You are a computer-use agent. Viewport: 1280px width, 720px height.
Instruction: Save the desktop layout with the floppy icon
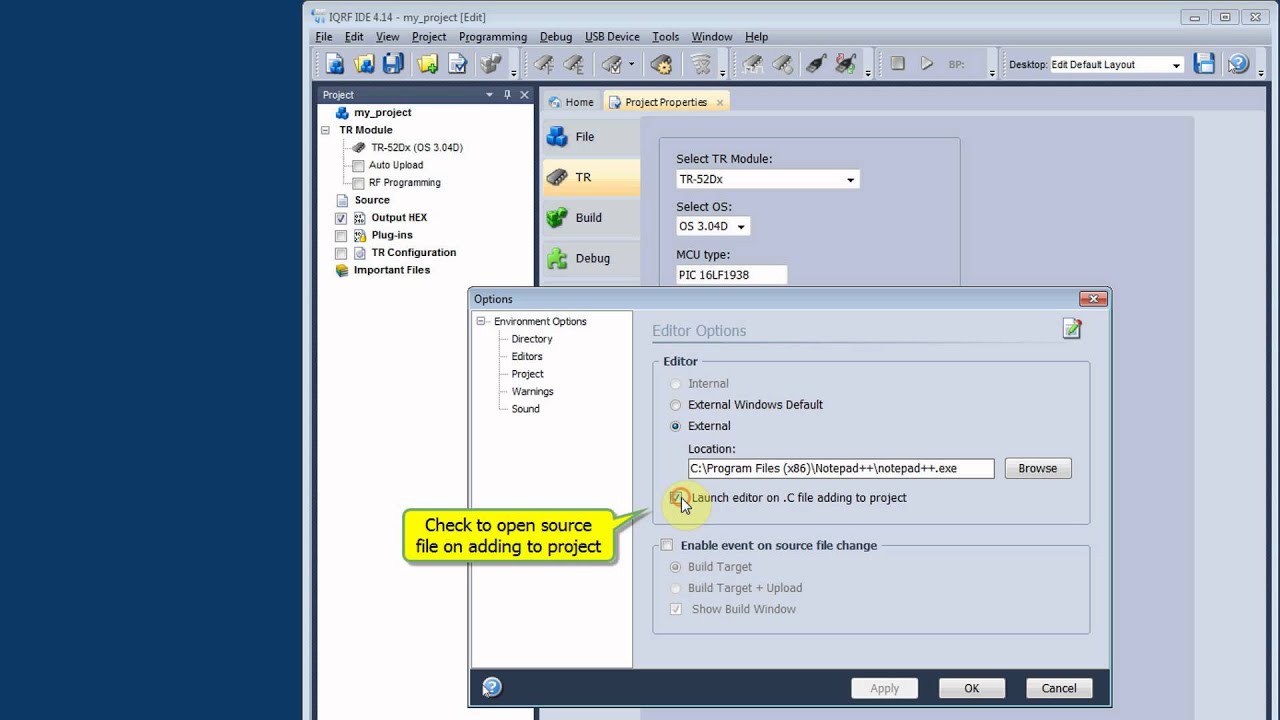pyautogui.click(x=1205, y=64)
